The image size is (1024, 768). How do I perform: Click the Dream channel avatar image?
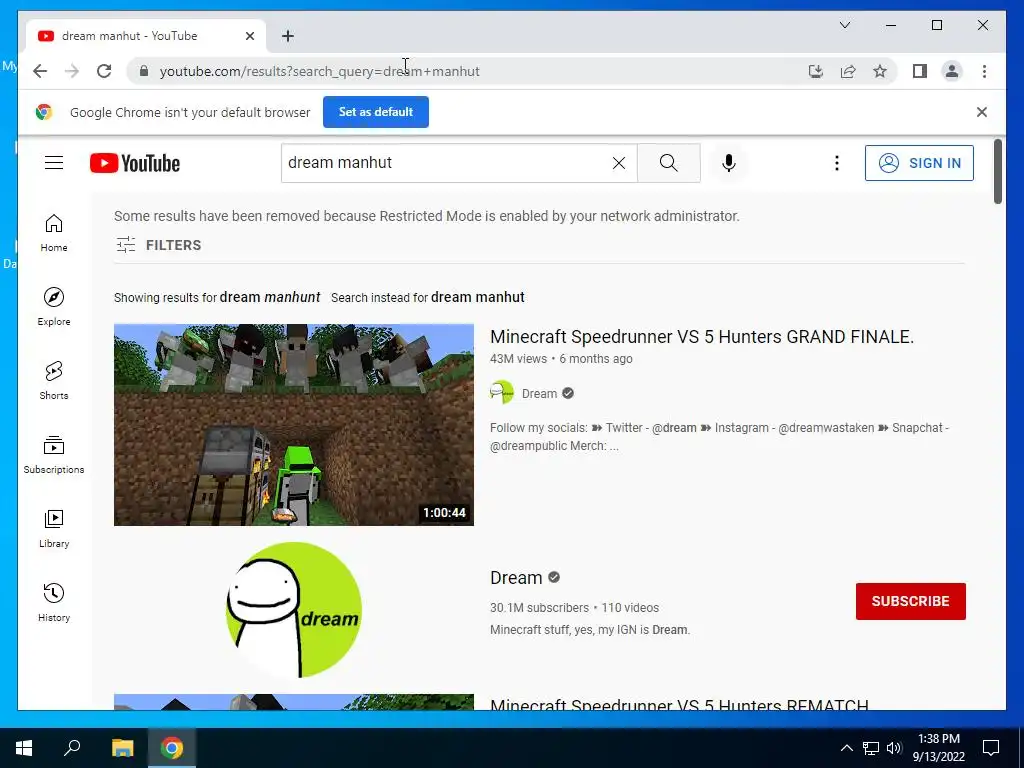[x=294, y=610]
